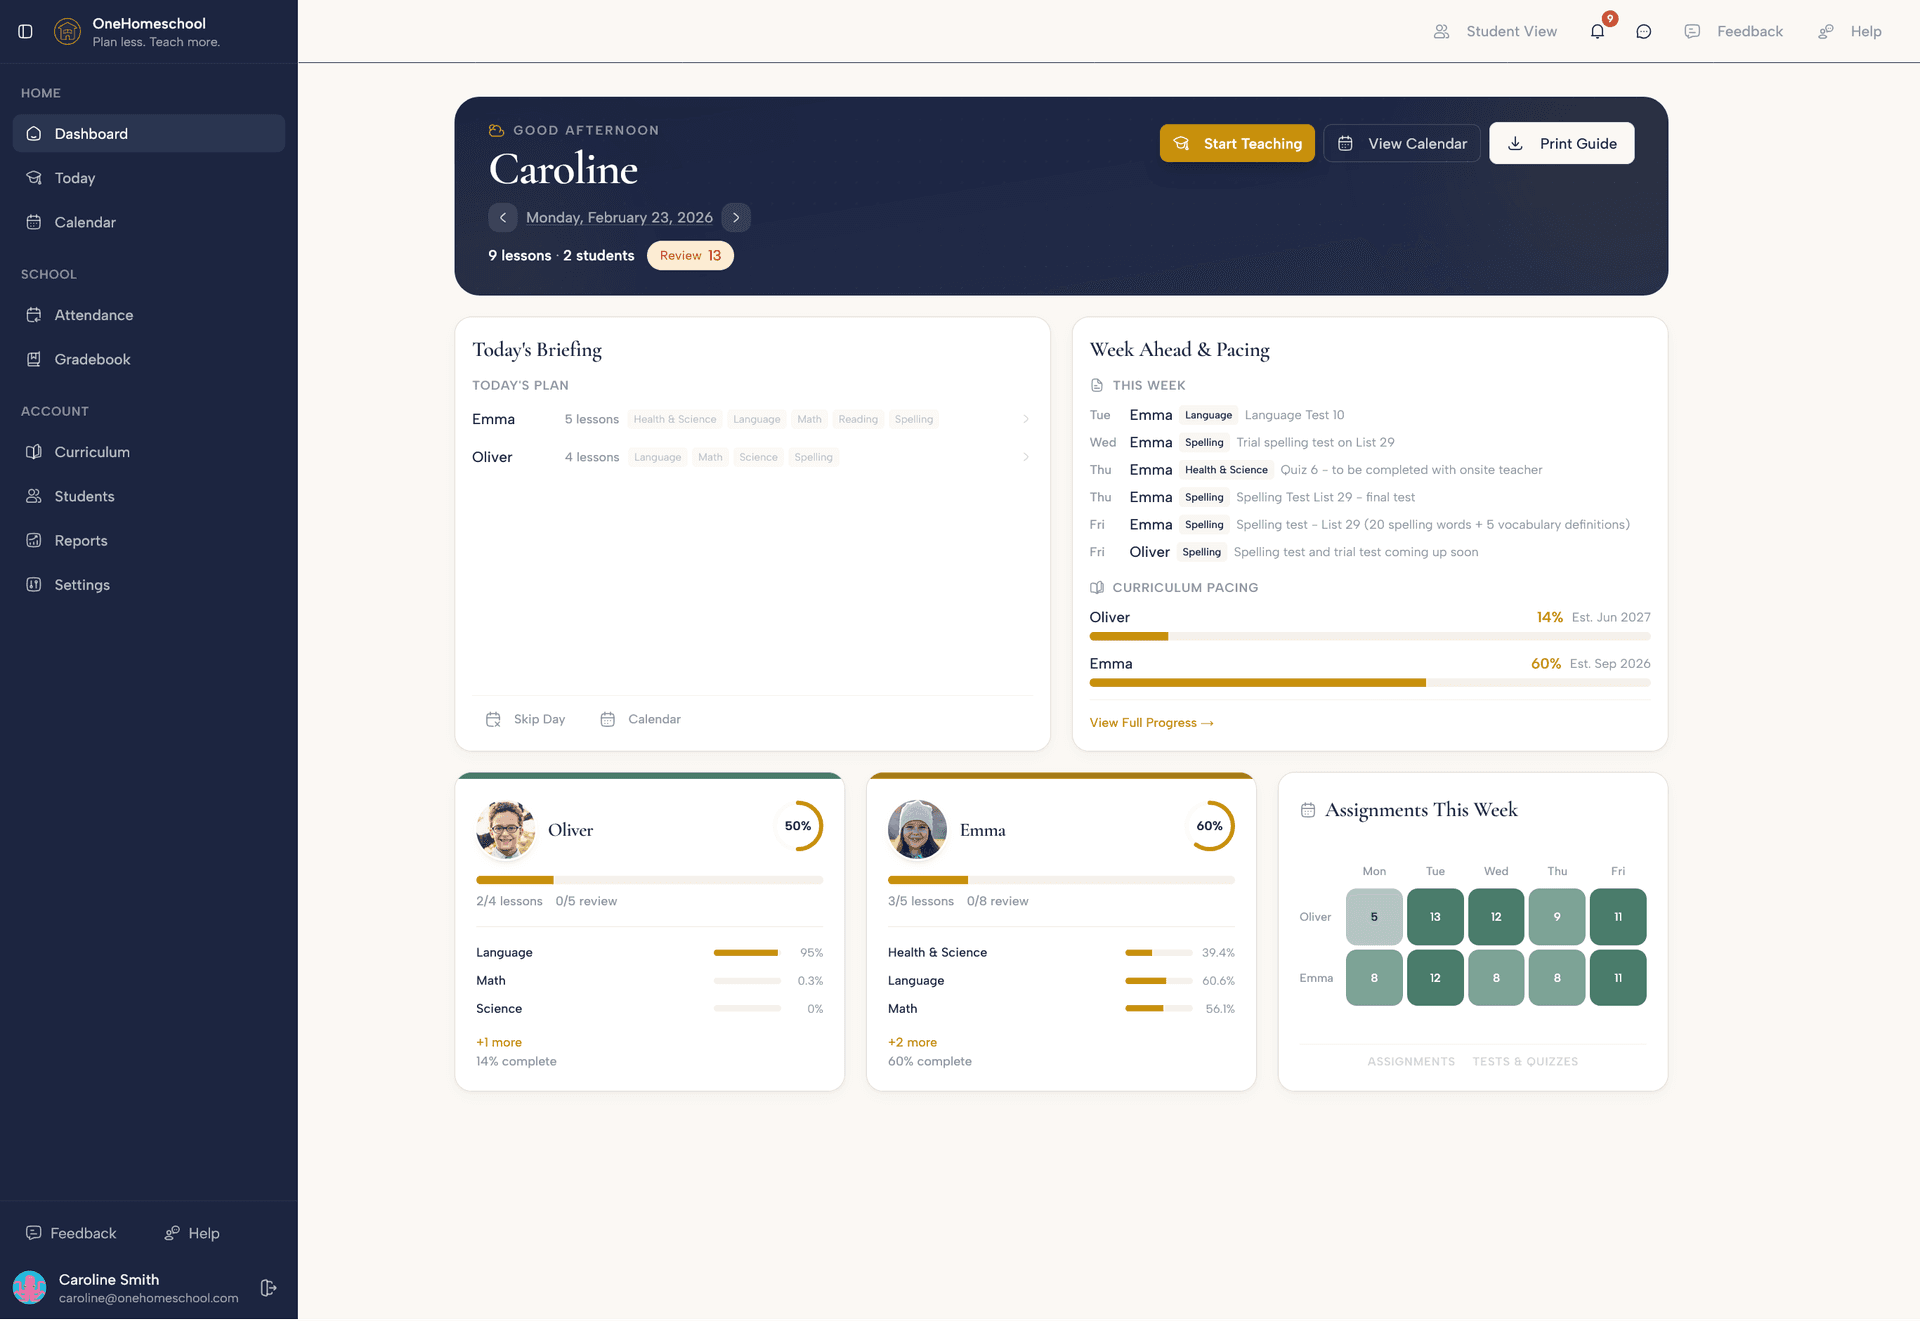Expand Oliver's lesson list in Today's Briefing
The width and height of the screenshot is (1920, 1321).
click(x=1026, y=457)
